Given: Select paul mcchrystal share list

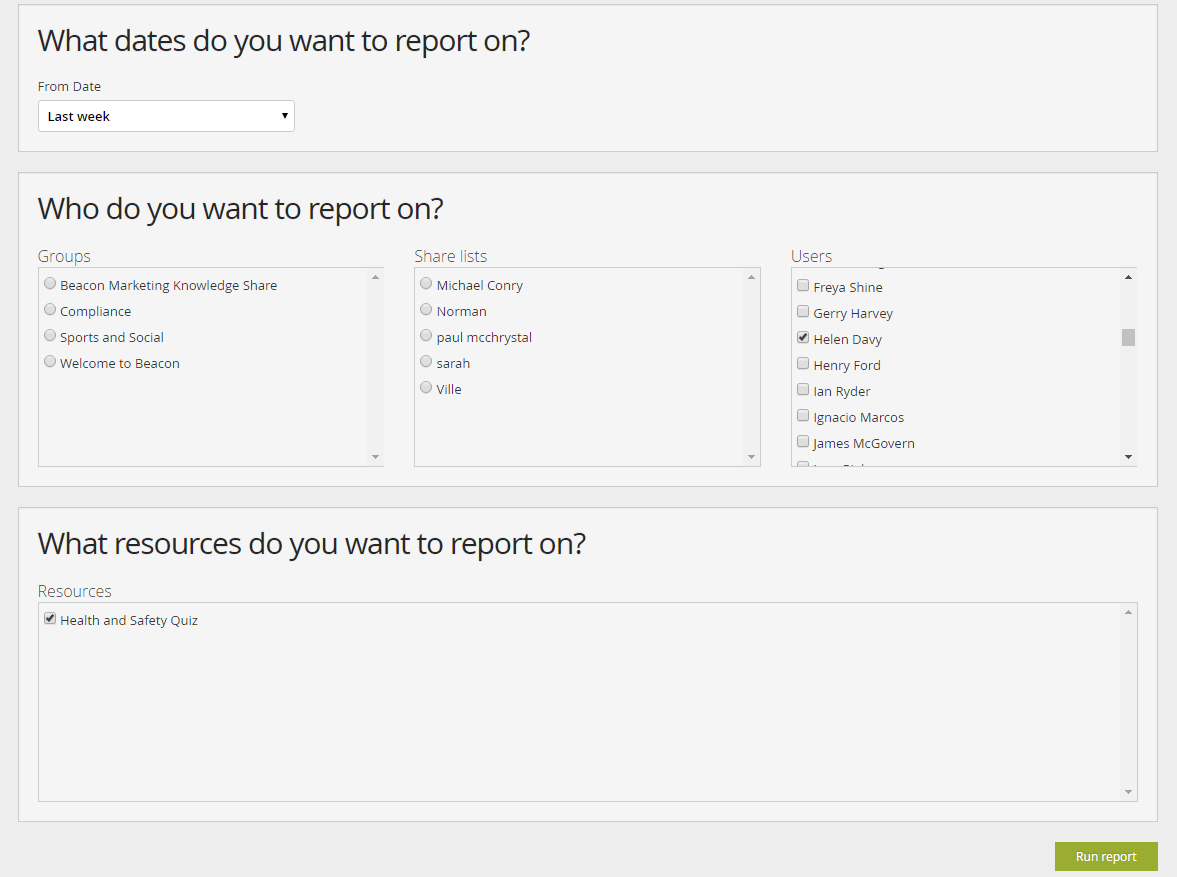Looking at the screenshot, I should (x=427, y=336).
